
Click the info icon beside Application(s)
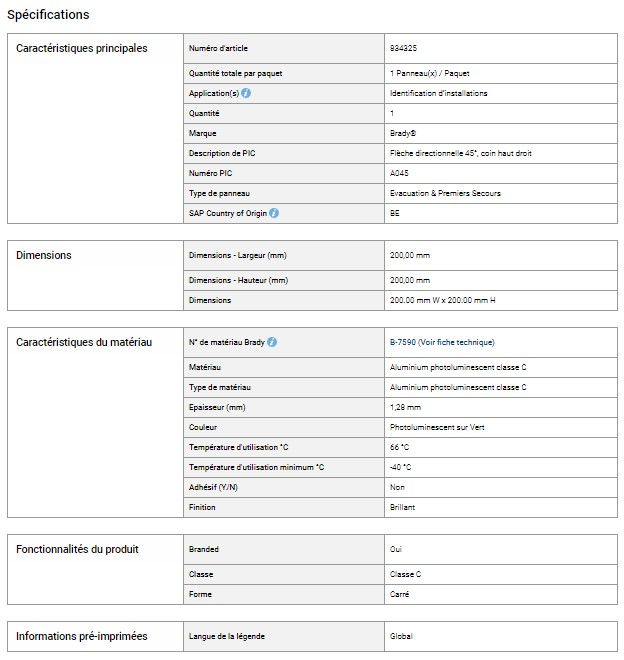[x=246, y=94]
